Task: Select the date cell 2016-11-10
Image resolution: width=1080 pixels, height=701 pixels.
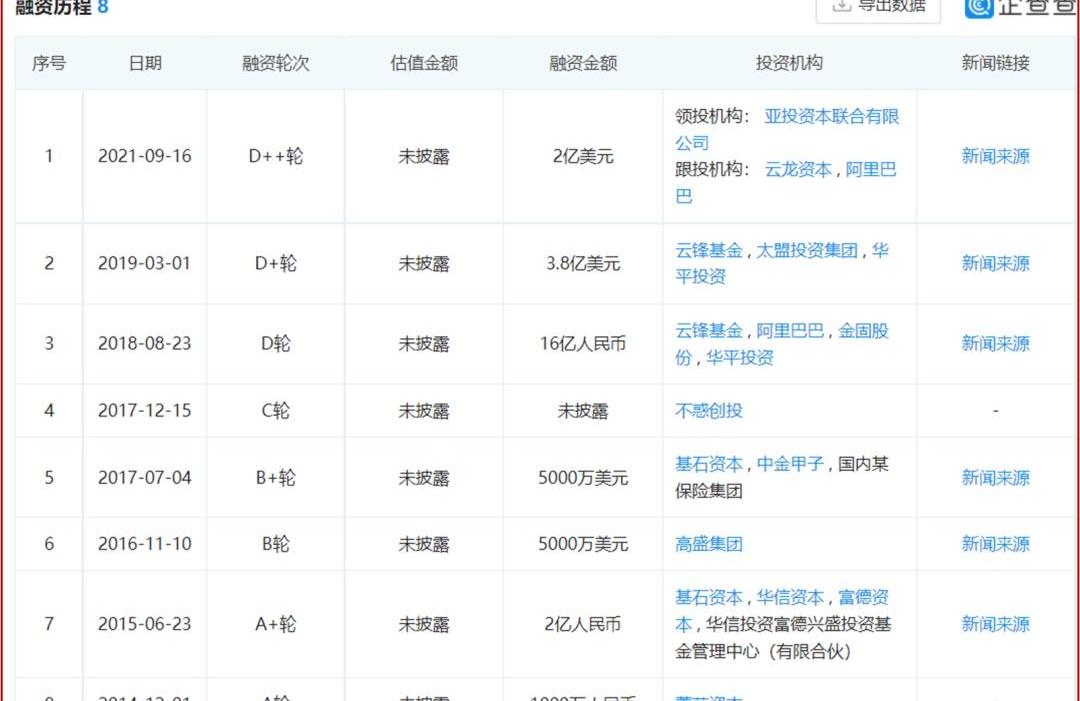Action: click(145, 544)
